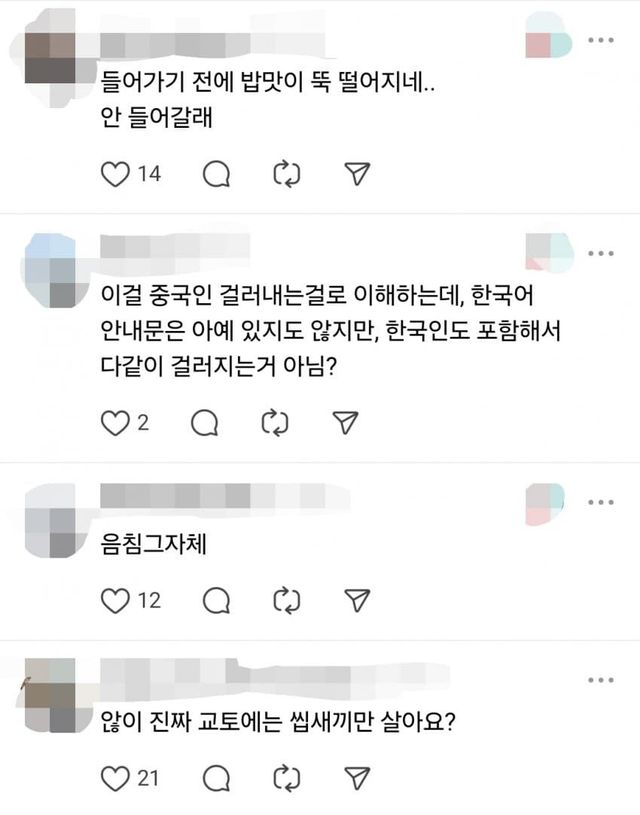
Task: Open the blurred username of second commenter
Action: pos(174,246)
